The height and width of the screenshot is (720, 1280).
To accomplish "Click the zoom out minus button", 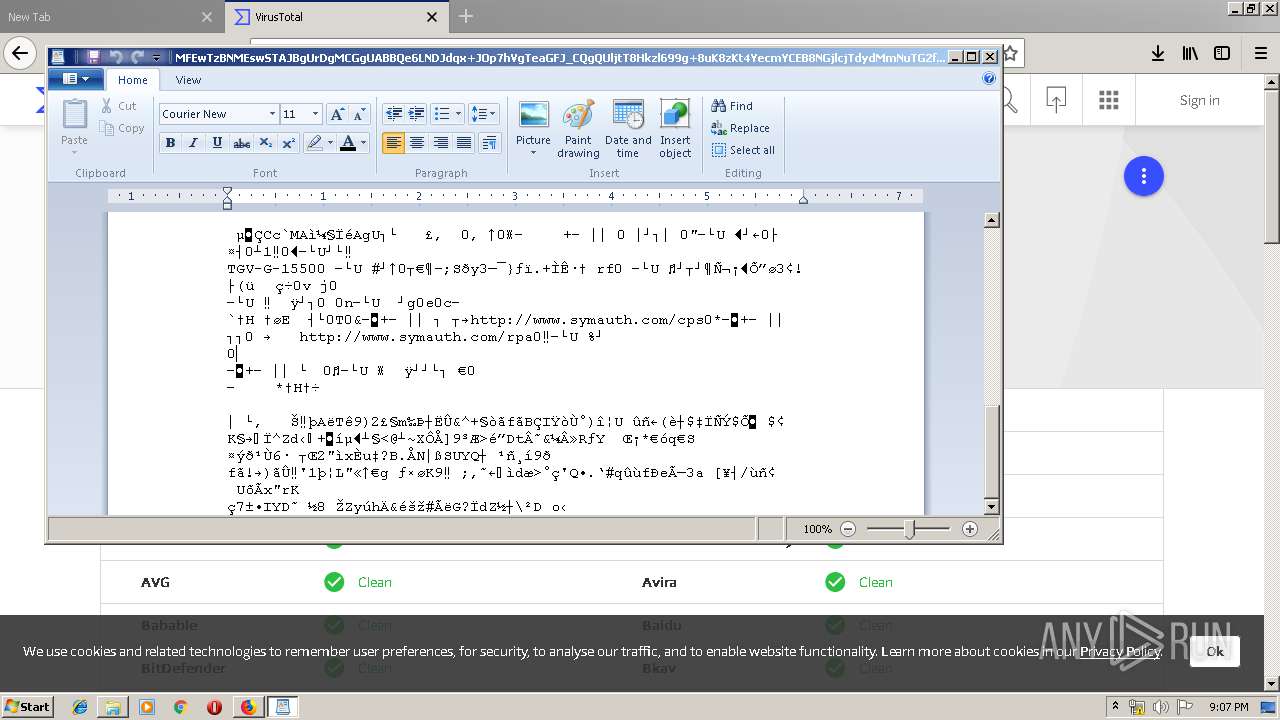I will (x=848, y=529).
